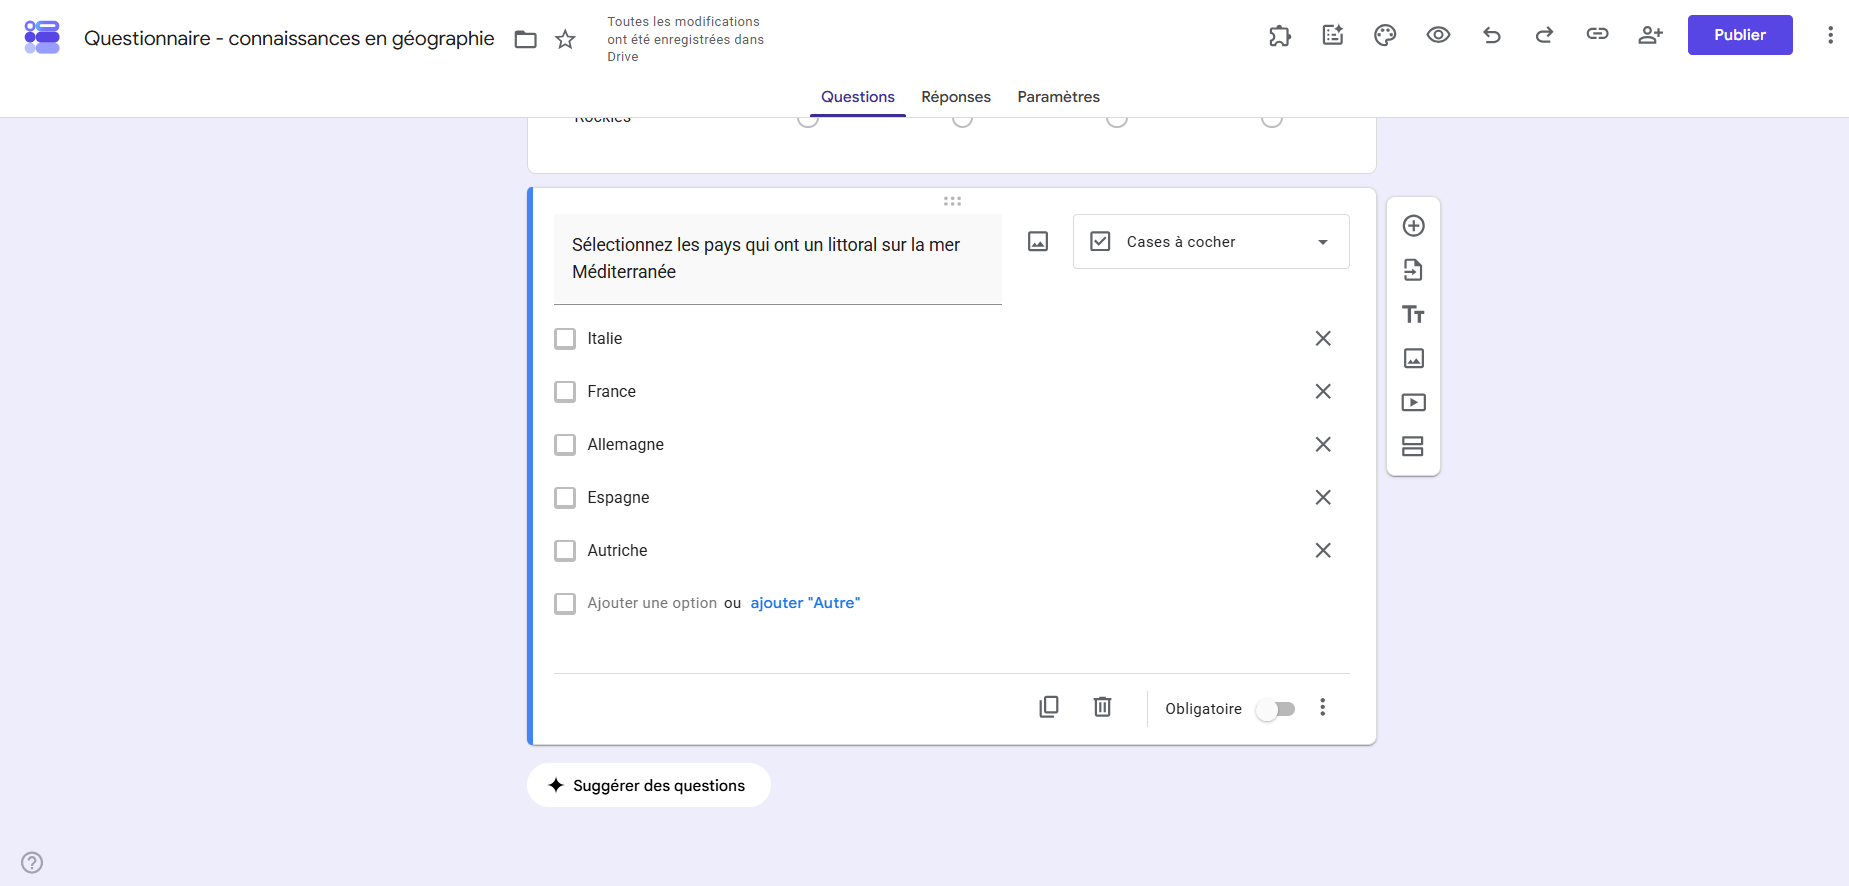Image resolution: width=1849 pixels, height=886 pixels.
Task: Open the top-right more options menu
Action: [1830, 35]
